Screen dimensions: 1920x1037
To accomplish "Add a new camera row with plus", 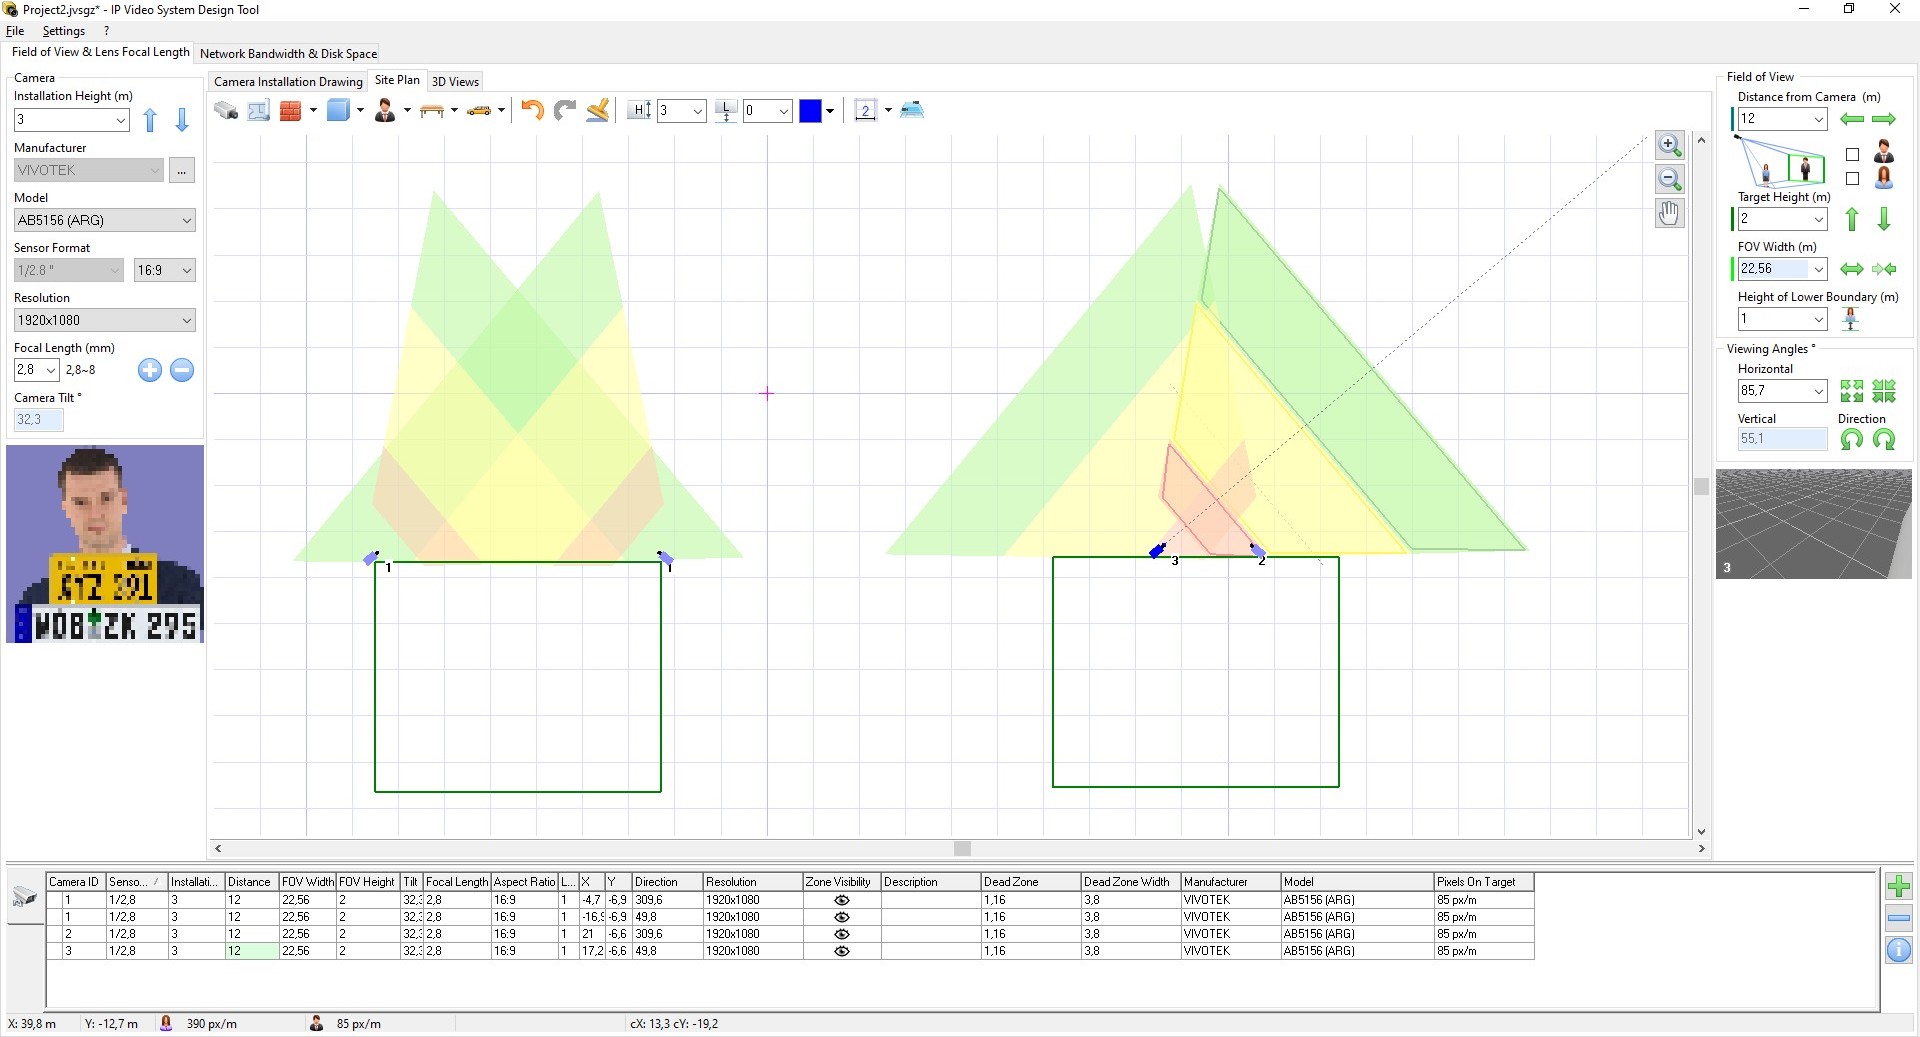I will tap(1898, 886).
